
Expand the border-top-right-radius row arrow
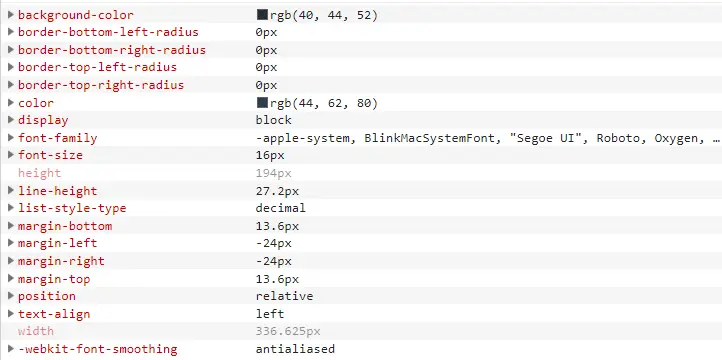[x=11, y=85]
